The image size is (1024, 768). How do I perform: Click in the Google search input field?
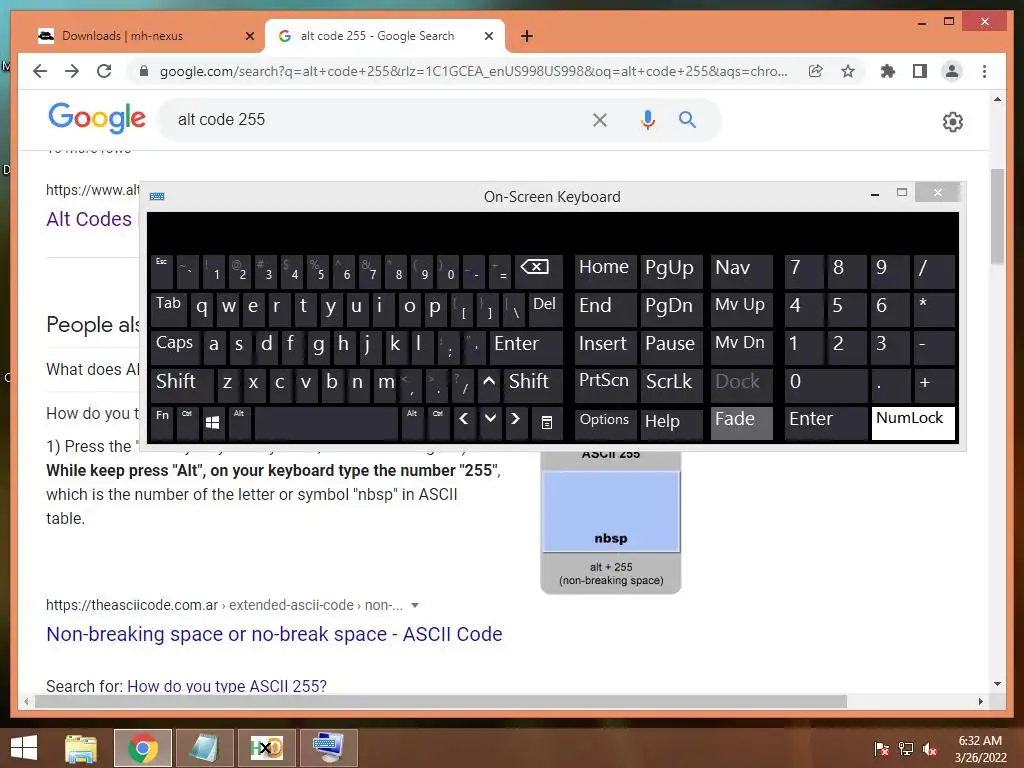pyautogui.click(x=379, y=120)
